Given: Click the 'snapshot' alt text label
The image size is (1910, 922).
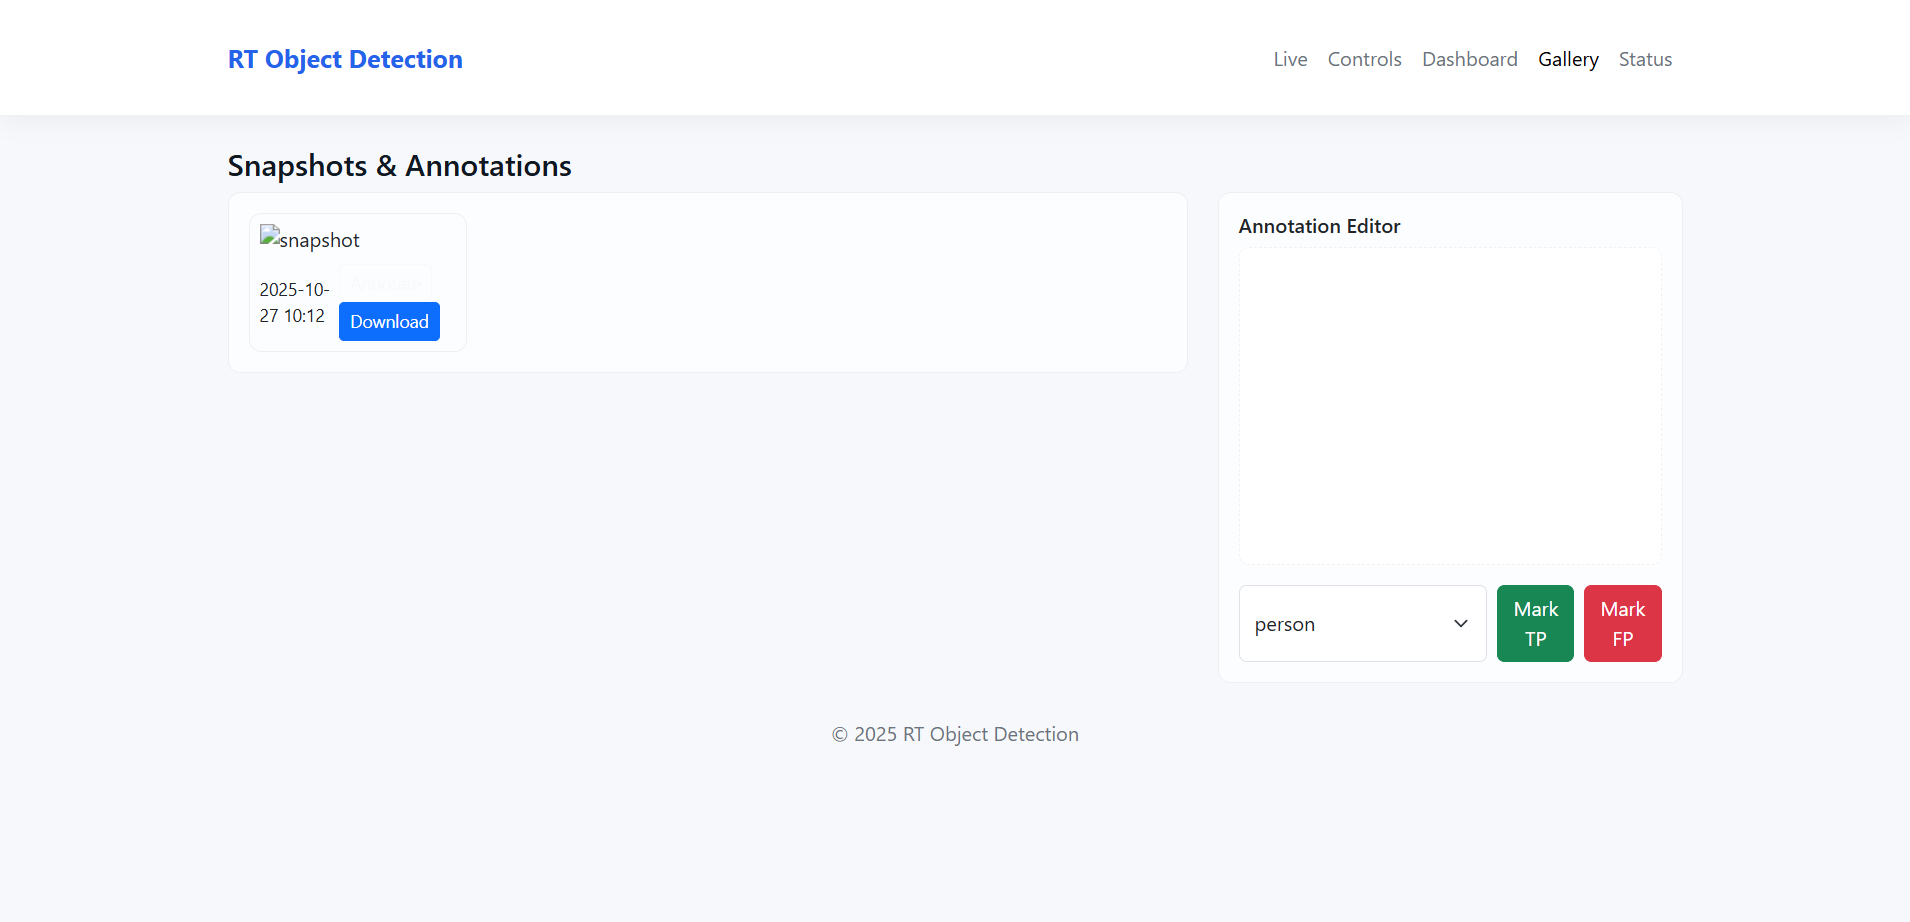Looking at the screenshot, I should (x=319, y=241).
